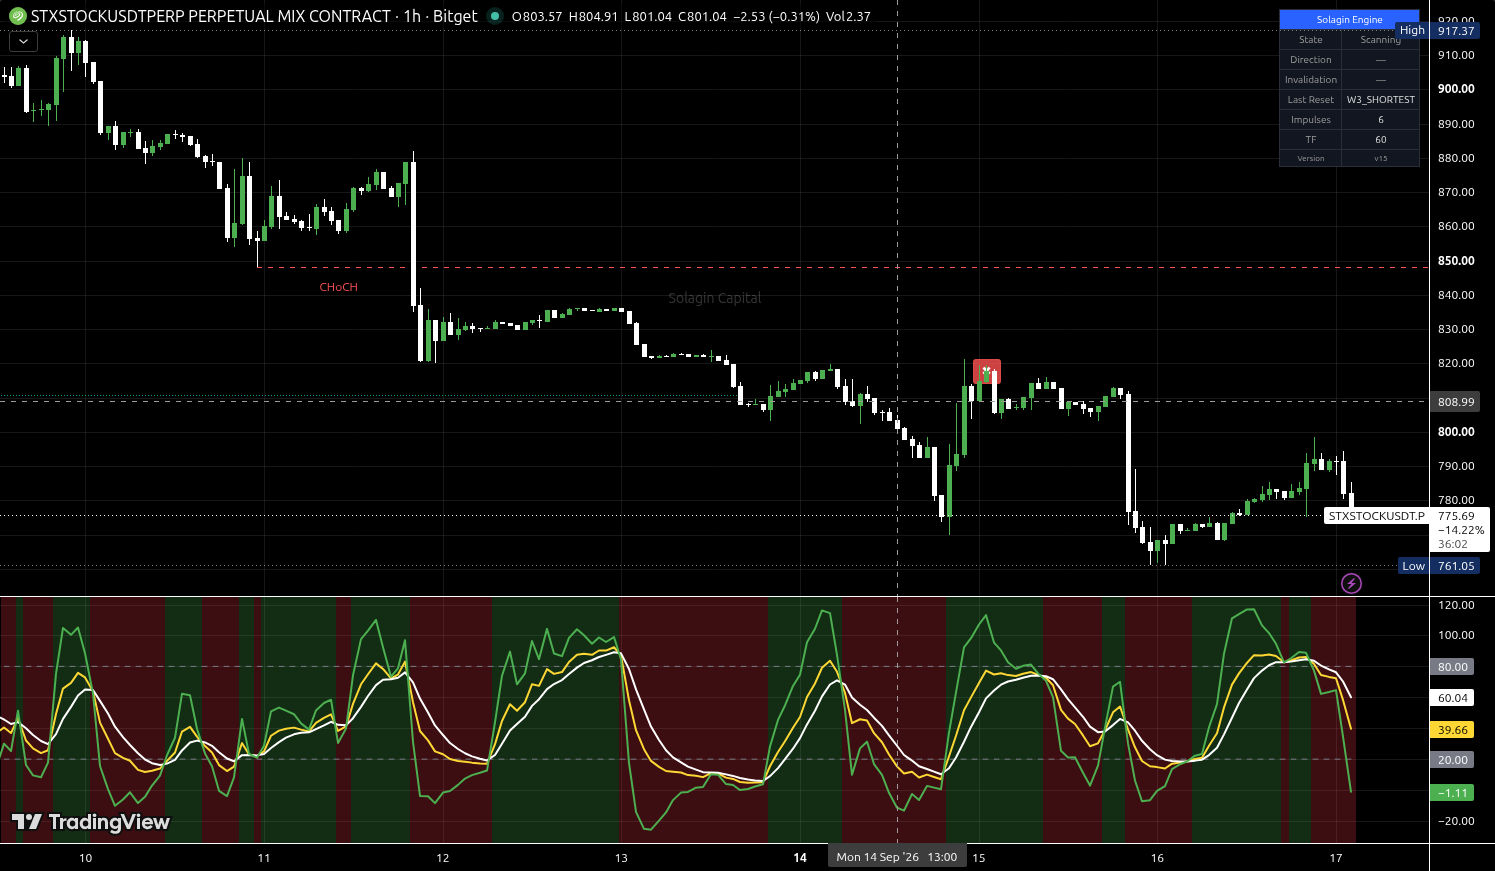Click the Low label tag
Viewport: 1495px width, 871px height.
click(x=1413, y=566)
